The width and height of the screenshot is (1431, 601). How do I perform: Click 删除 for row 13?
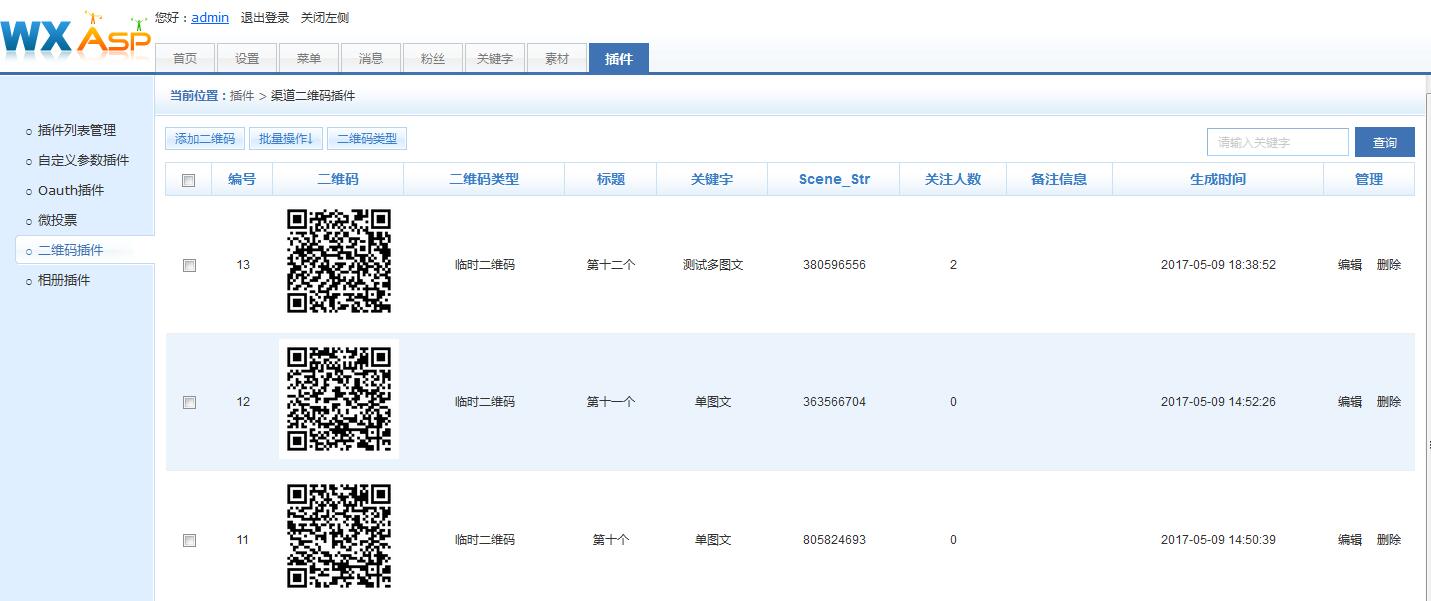pyautogui.click(x=1389, y=265)
